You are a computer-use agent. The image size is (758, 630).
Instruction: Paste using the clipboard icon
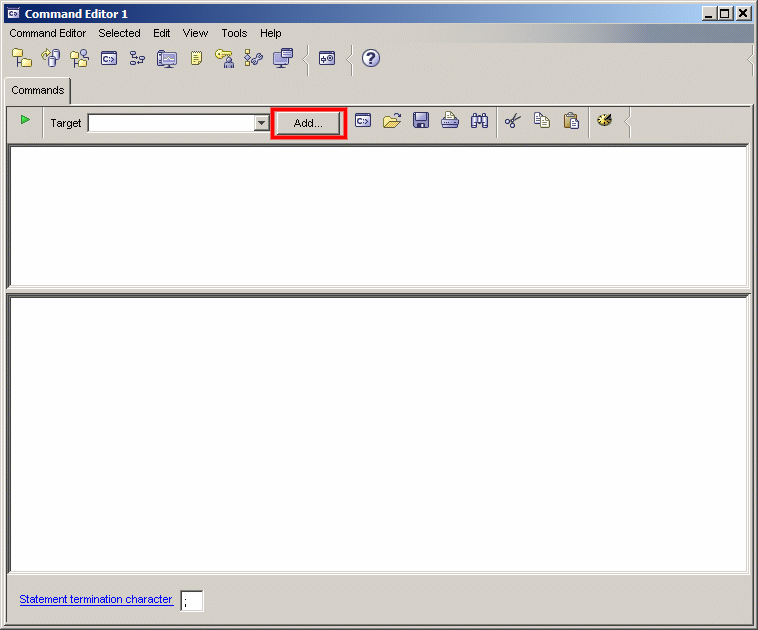tap(571, 120)
